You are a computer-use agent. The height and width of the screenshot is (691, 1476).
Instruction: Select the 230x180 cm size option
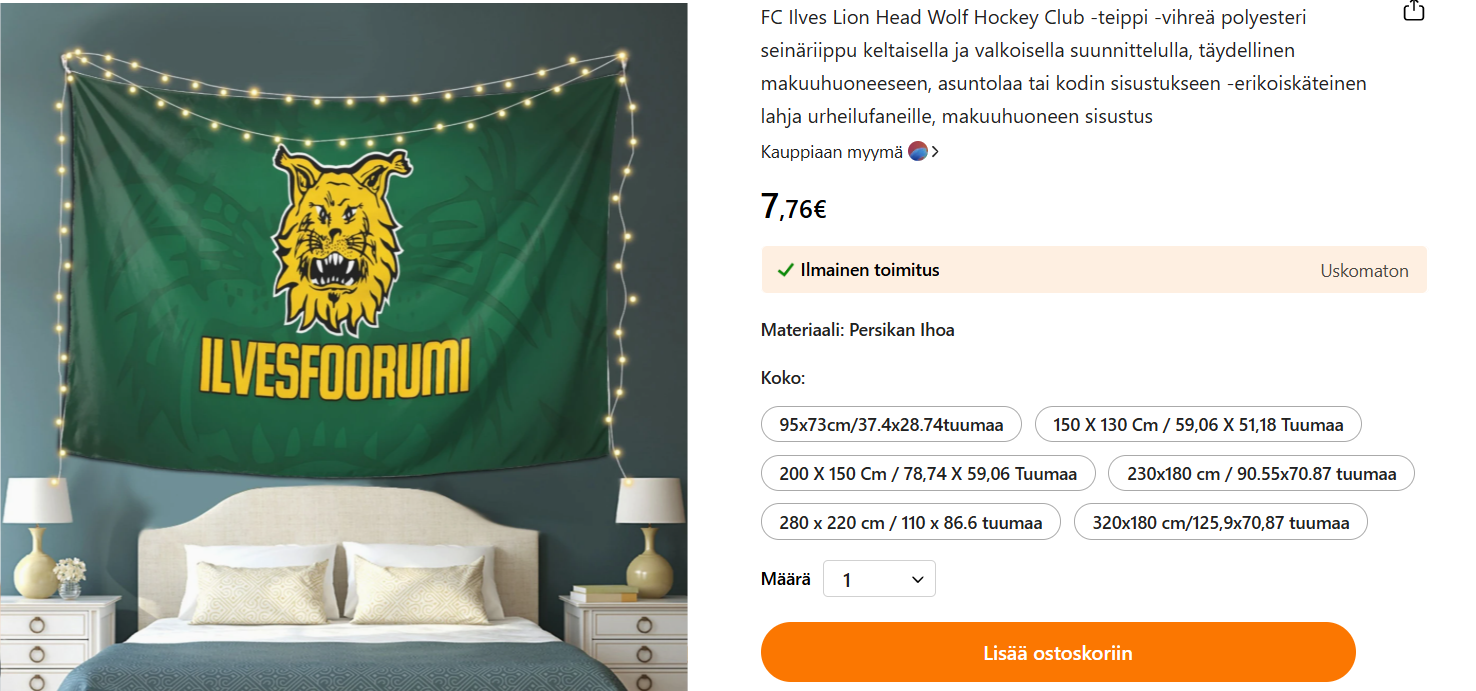(x=1261, y=473)
